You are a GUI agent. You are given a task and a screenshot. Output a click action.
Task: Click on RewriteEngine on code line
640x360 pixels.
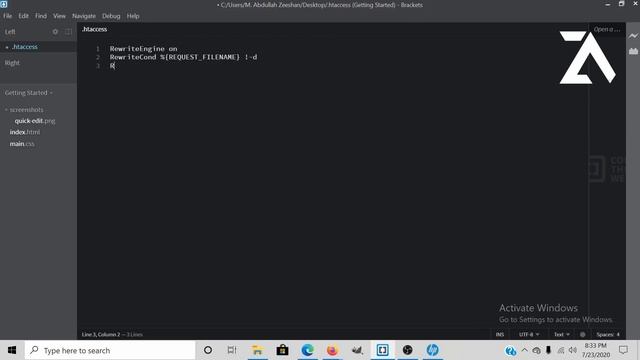point(143,49)
